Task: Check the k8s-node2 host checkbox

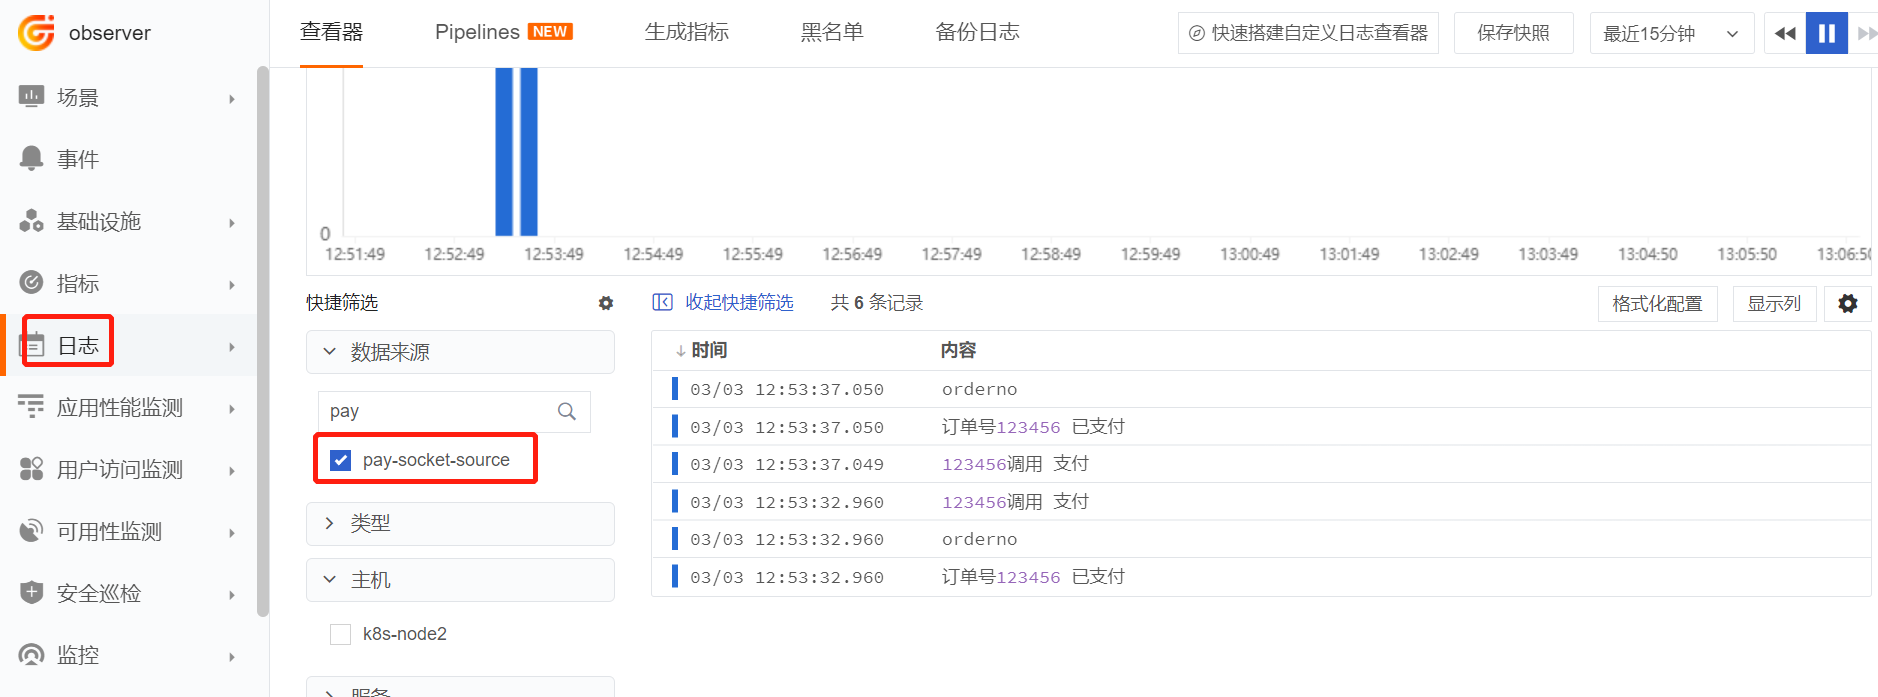Action: (341, 634)
